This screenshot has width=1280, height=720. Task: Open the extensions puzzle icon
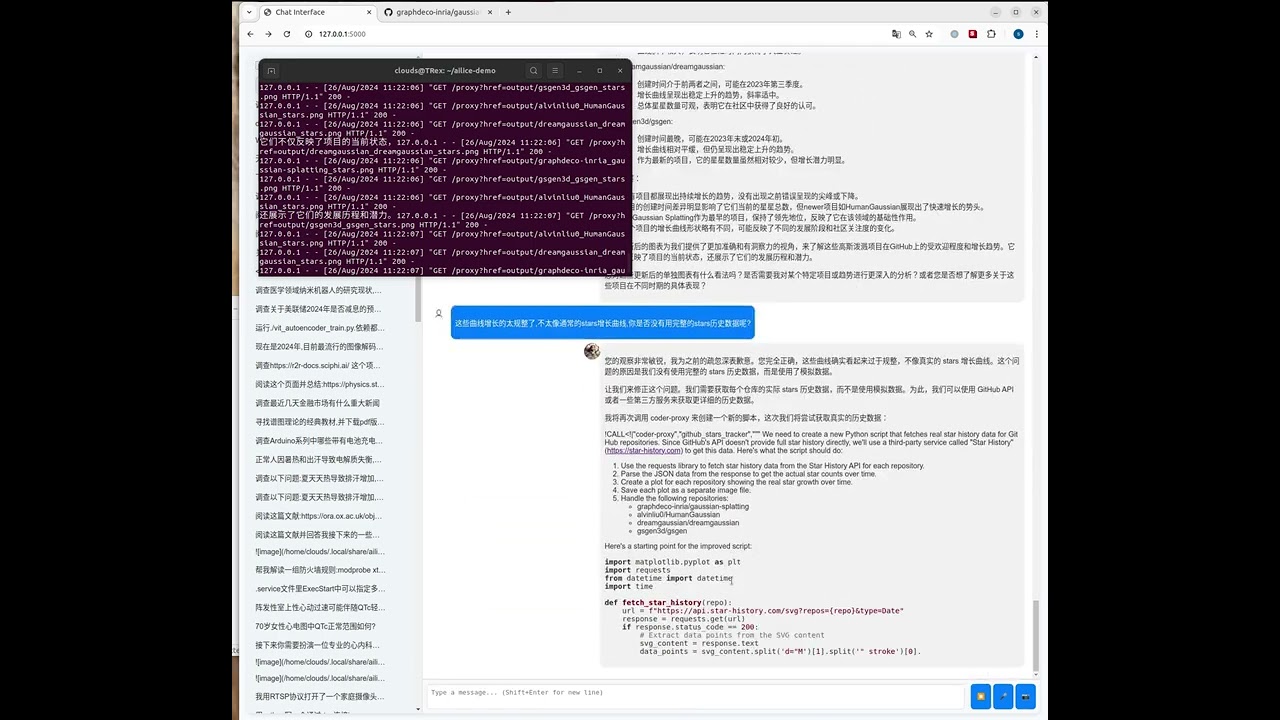tap(991, 34)
